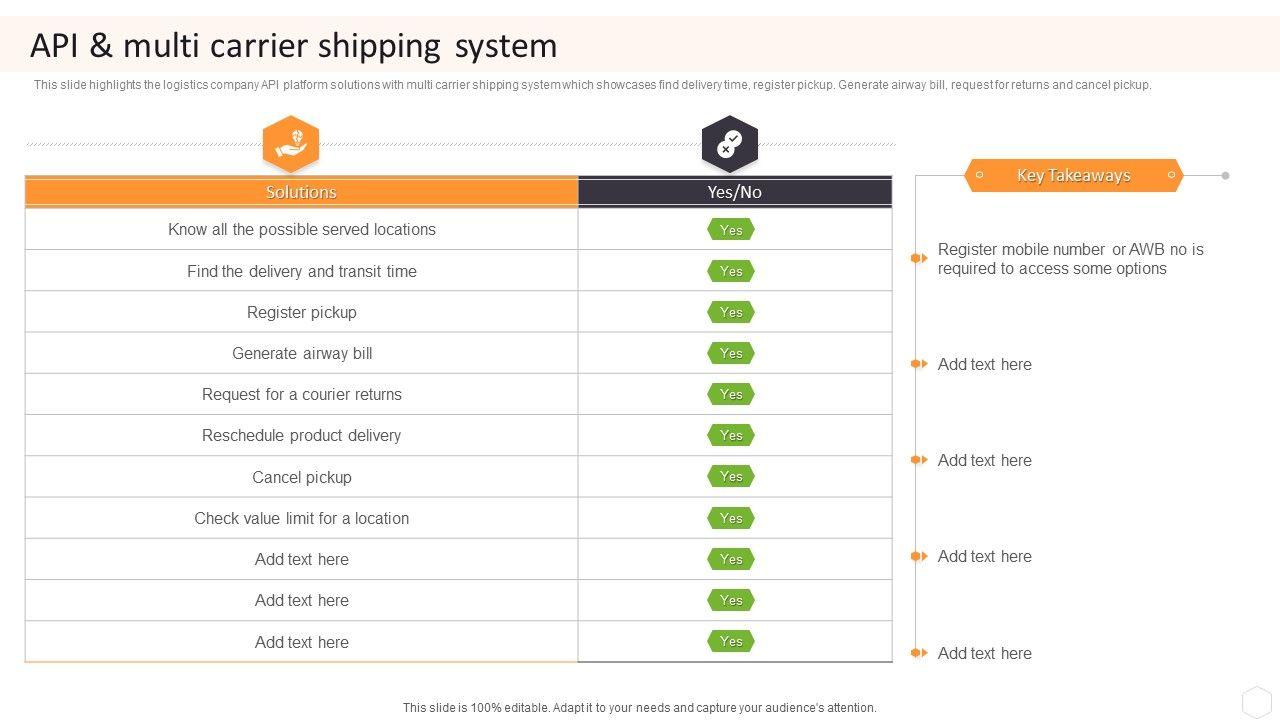The image size is (1280, 720).
Task: Click the Find the delivery and transit time row
Action: pos(301,271)
